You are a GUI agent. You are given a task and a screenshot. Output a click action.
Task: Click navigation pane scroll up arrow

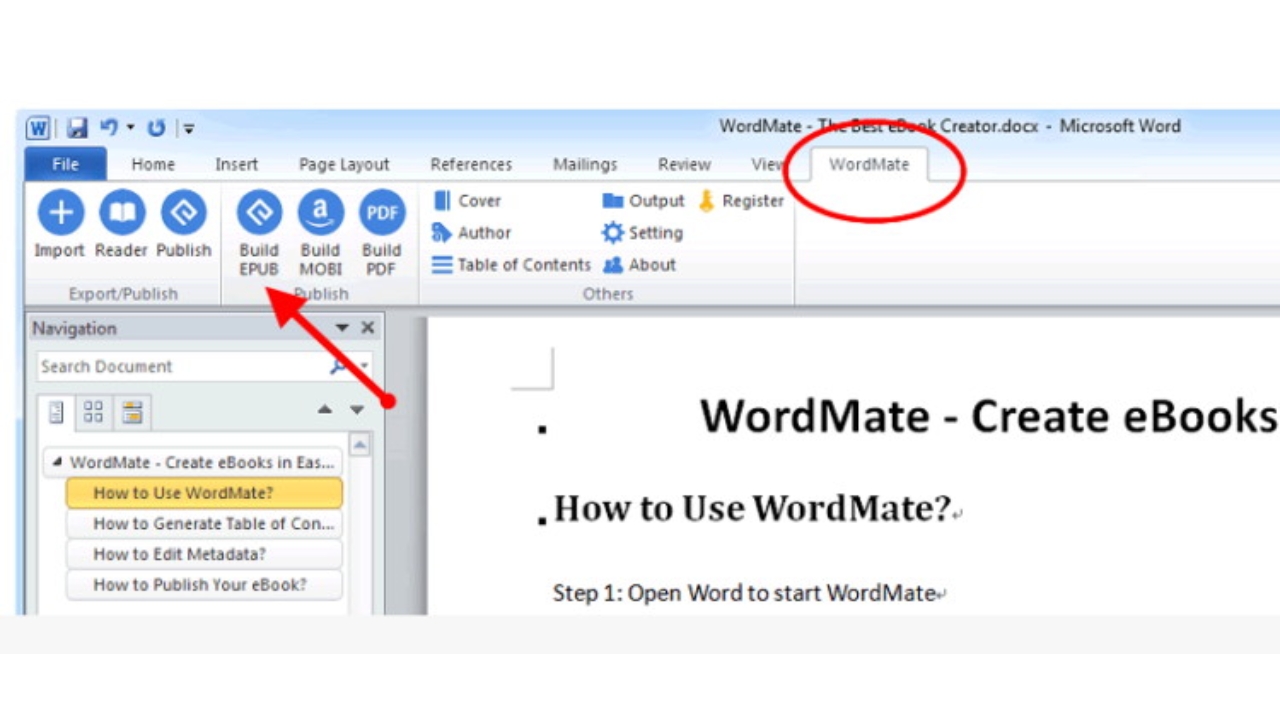click(359, 445)
